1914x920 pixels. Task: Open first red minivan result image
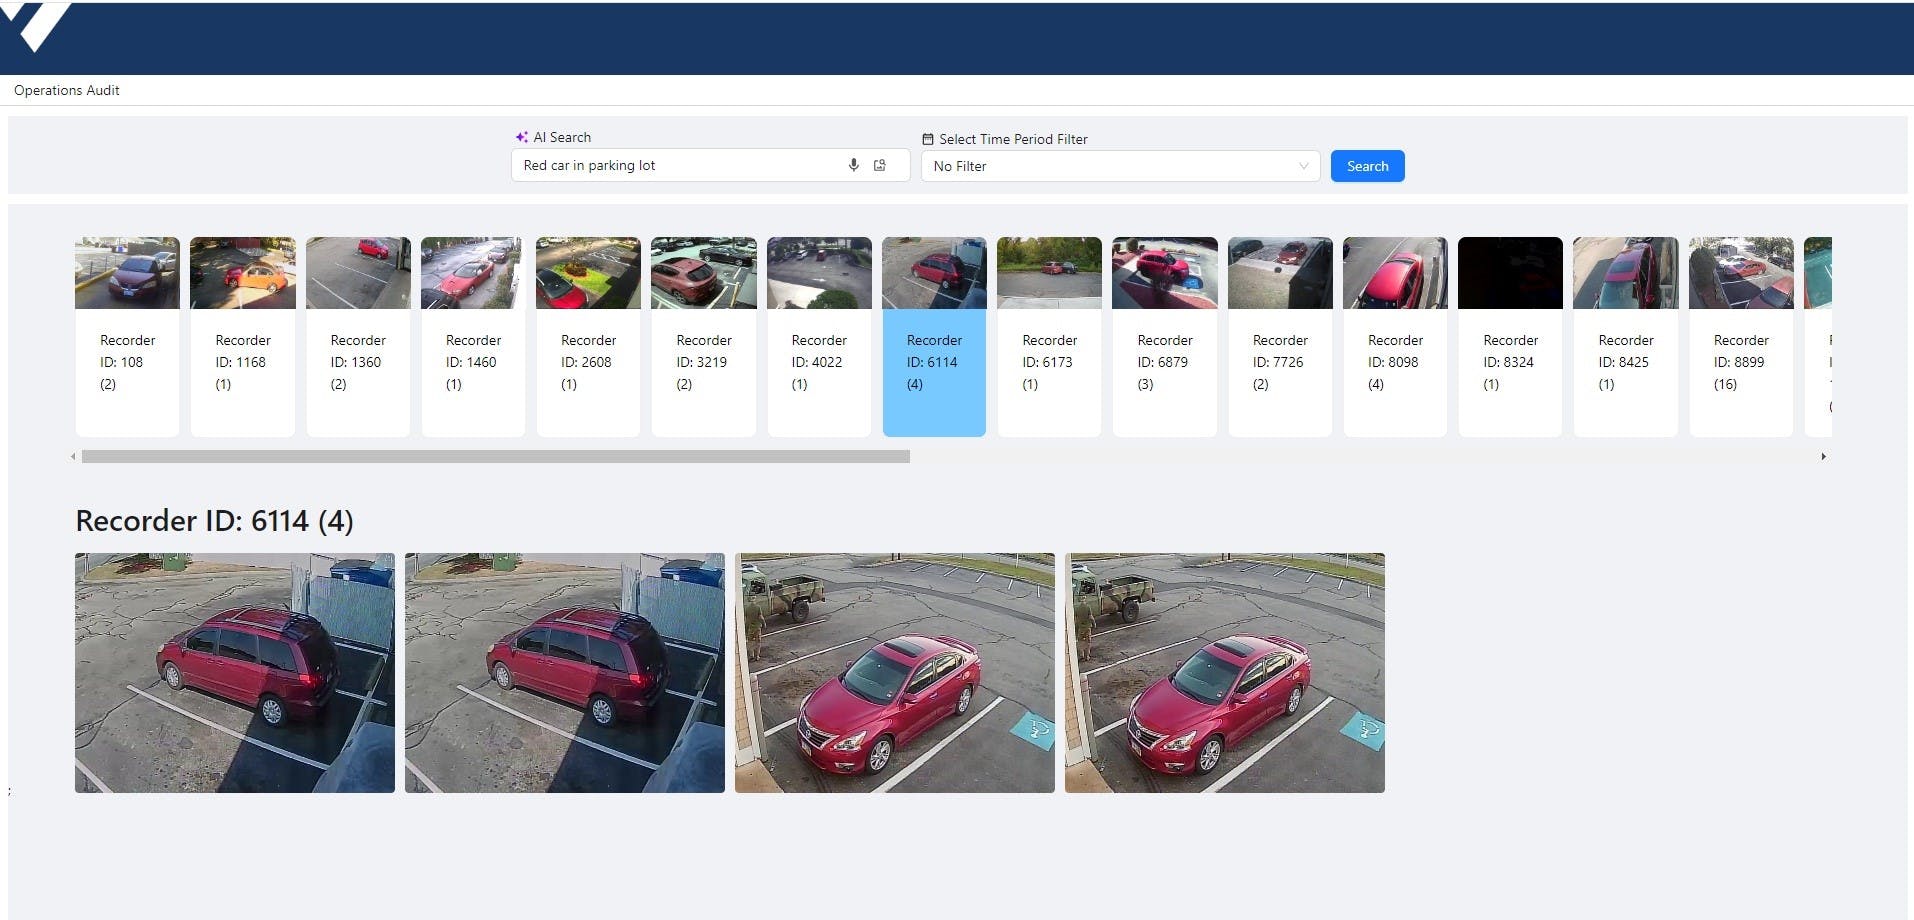tap(235, 672)
